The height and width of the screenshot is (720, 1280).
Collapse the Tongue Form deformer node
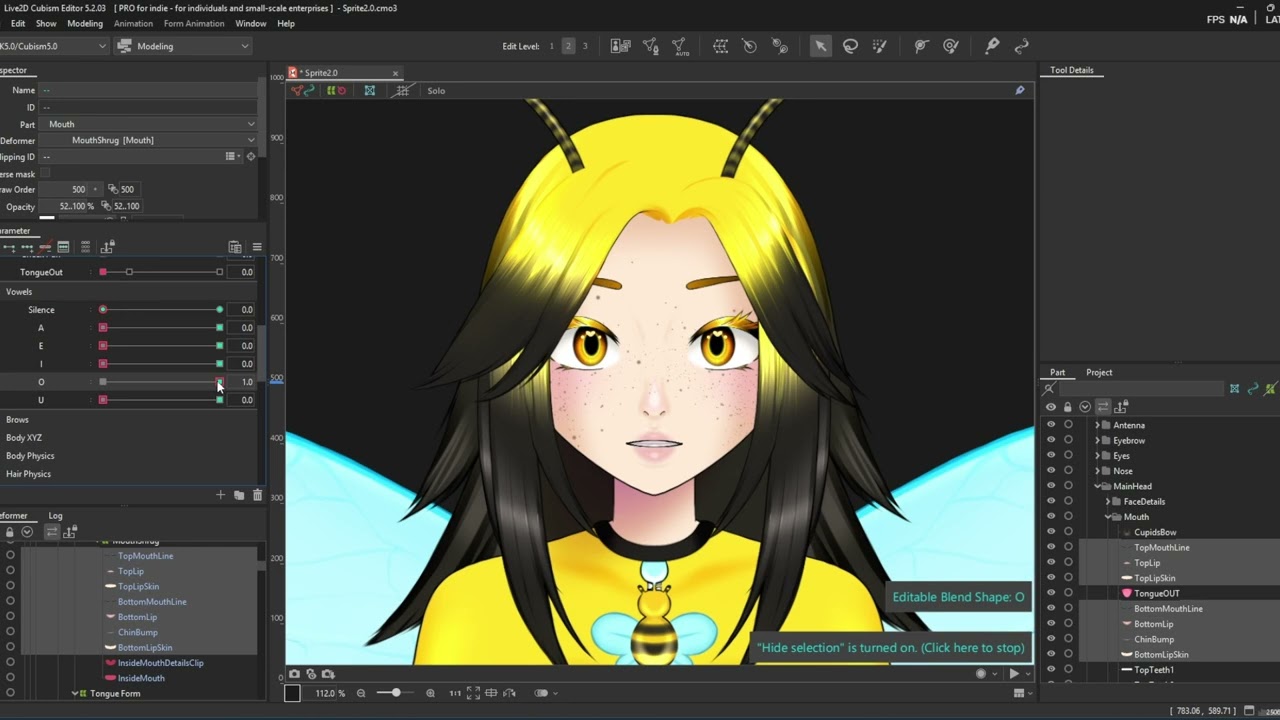[x=74, y=694]
